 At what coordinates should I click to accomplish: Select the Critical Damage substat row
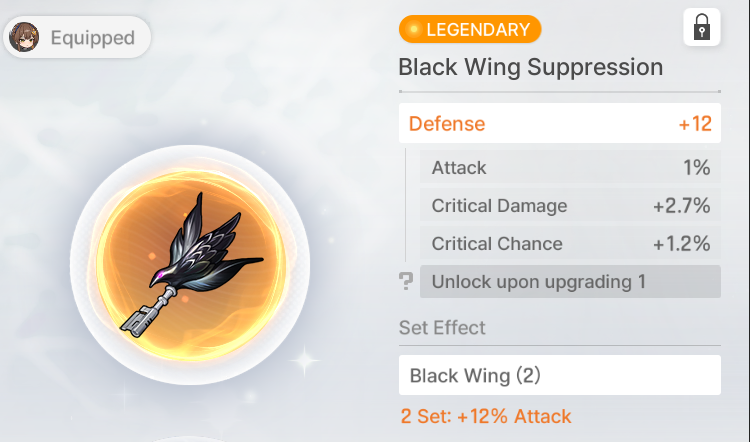570,206
